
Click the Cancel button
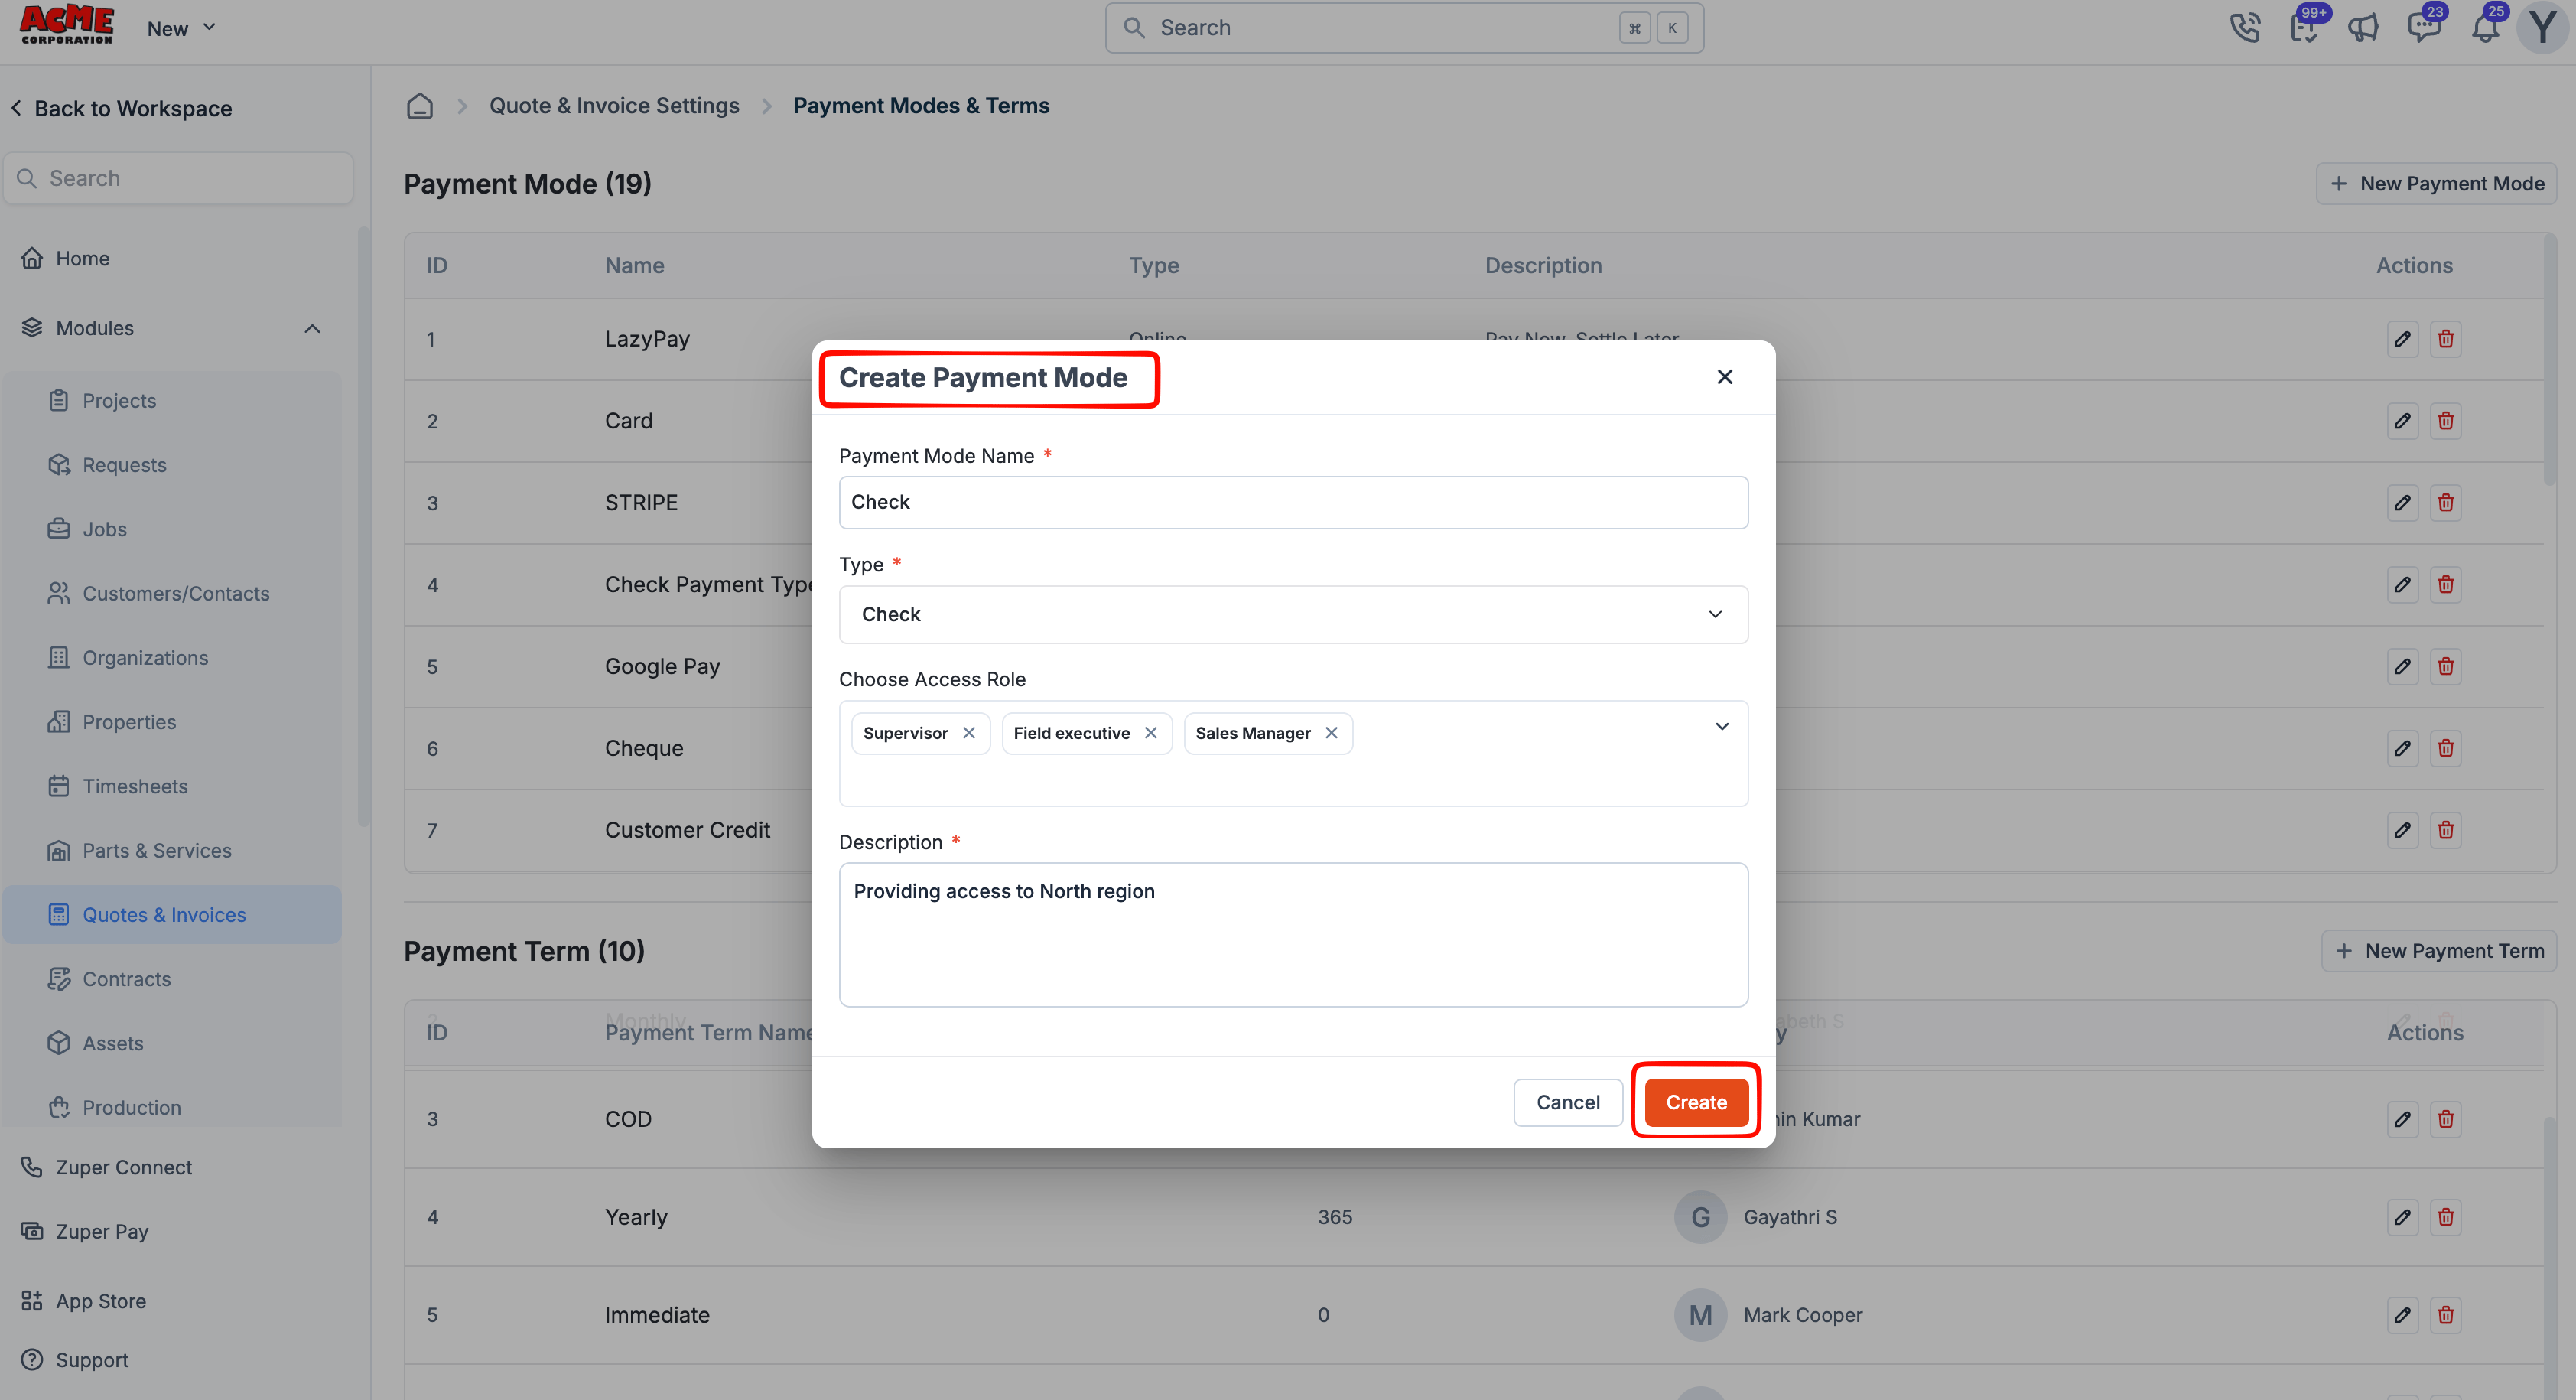[1568, 1103]
